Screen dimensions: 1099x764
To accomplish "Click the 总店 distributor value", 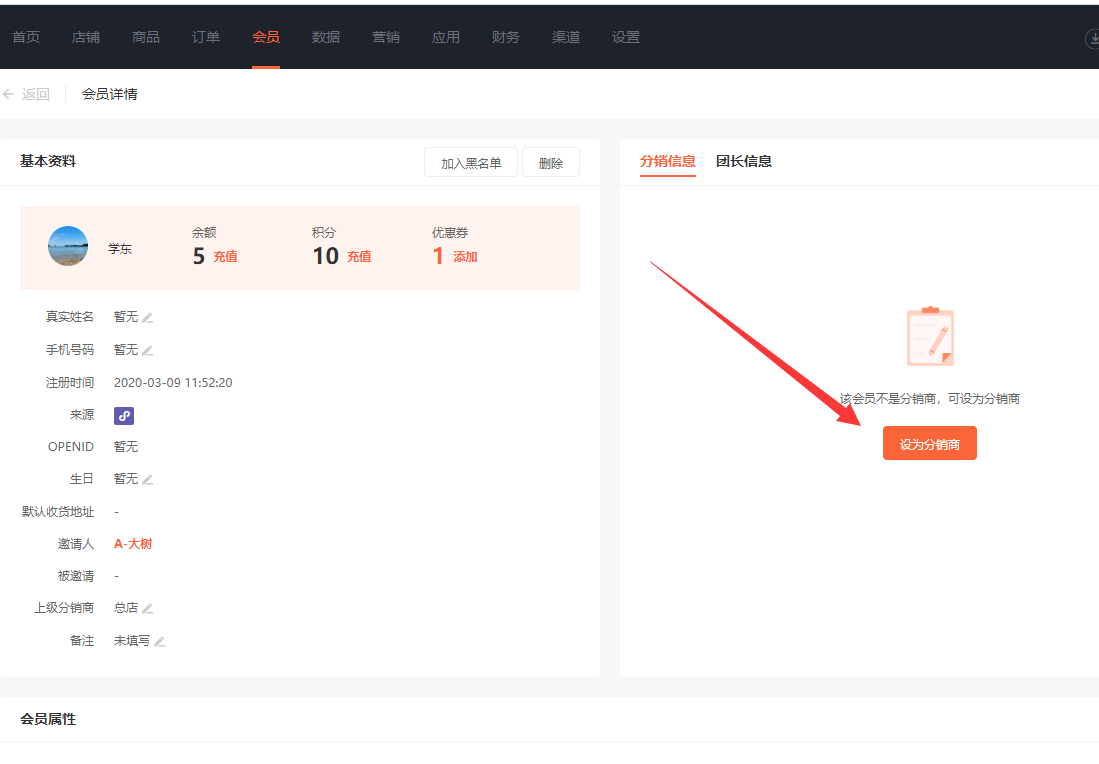I will 126,608.
